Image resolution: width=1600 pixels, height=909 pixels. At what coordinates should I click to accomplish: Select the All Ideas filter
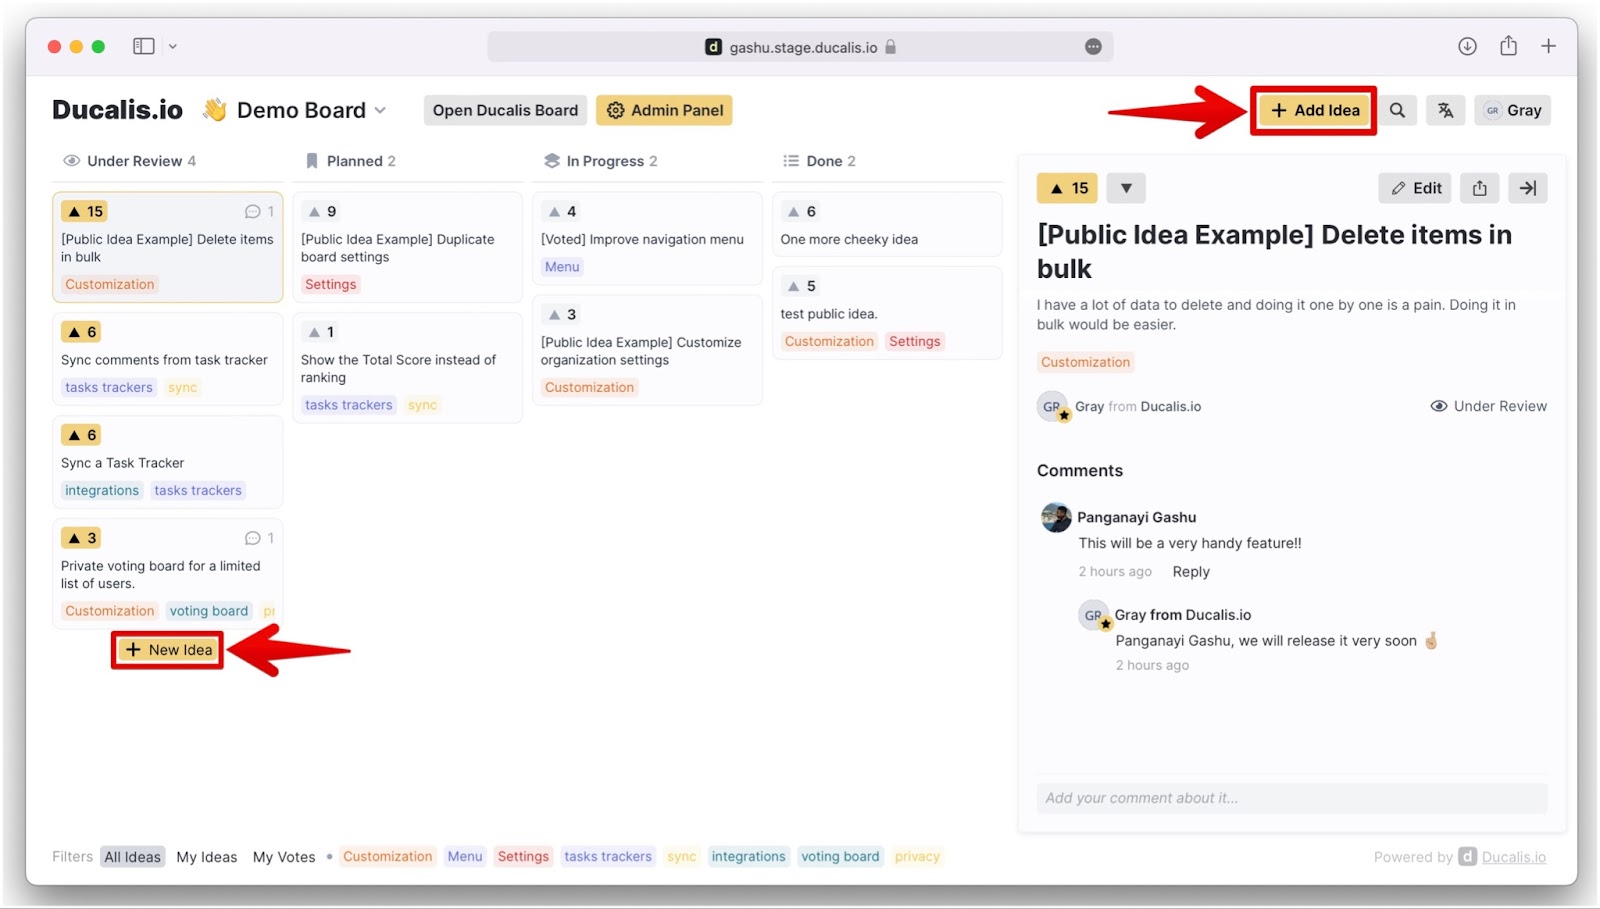point(132,856)
